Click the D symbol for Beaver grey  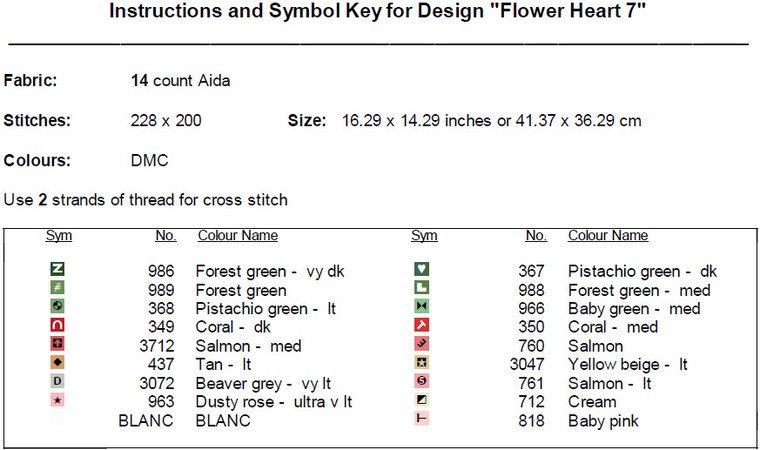[x=57, y=382]
